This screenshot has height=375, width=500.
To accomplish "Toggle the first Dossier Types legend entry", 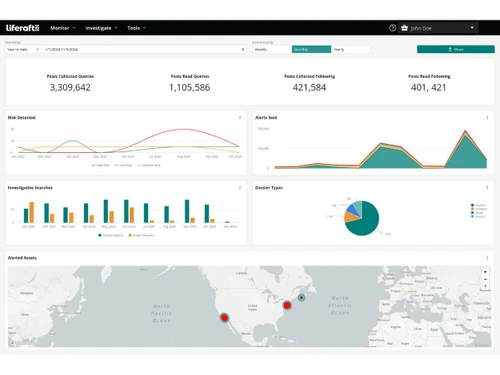I will [x=478, y=205].
